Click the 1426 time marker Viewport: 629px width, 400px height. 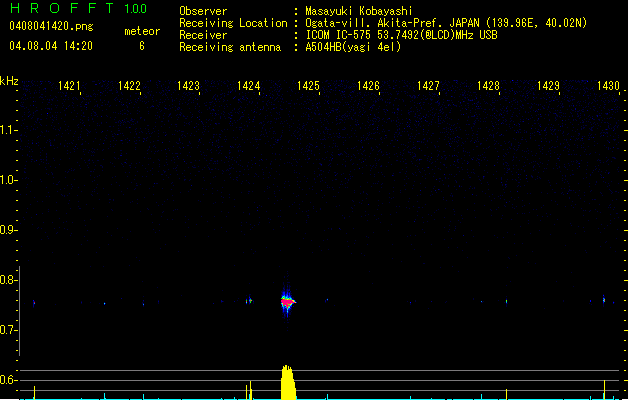point(369,87)
